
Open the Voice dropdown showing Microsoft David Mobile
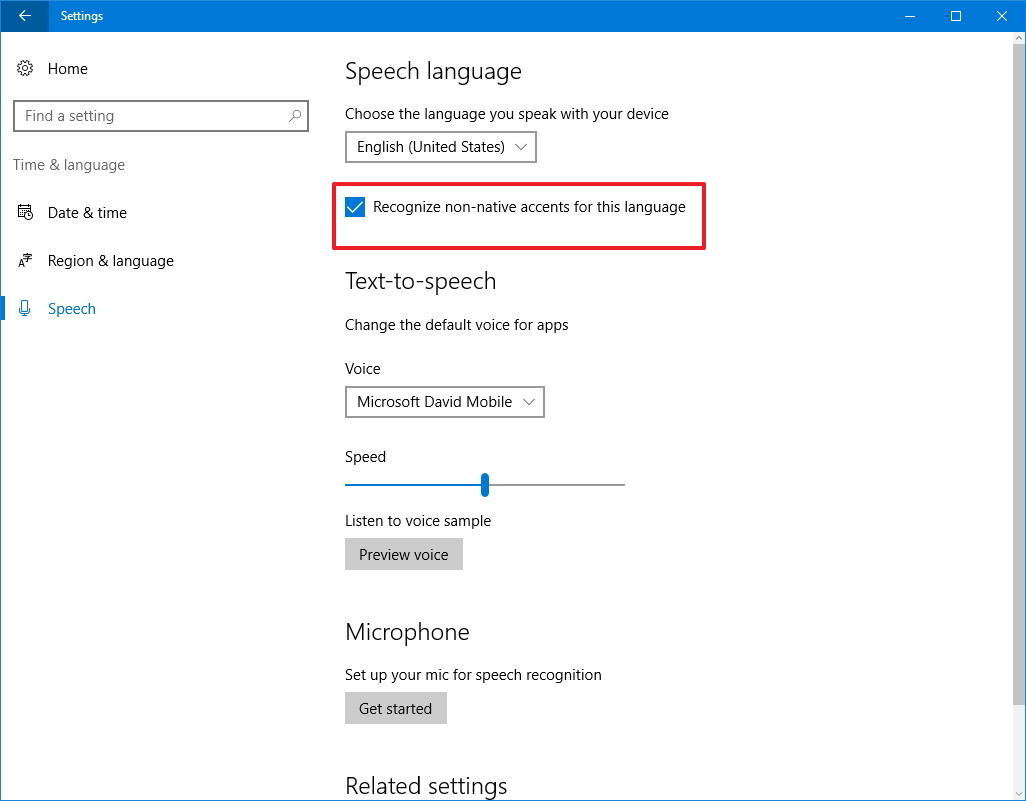pos(444,401)
